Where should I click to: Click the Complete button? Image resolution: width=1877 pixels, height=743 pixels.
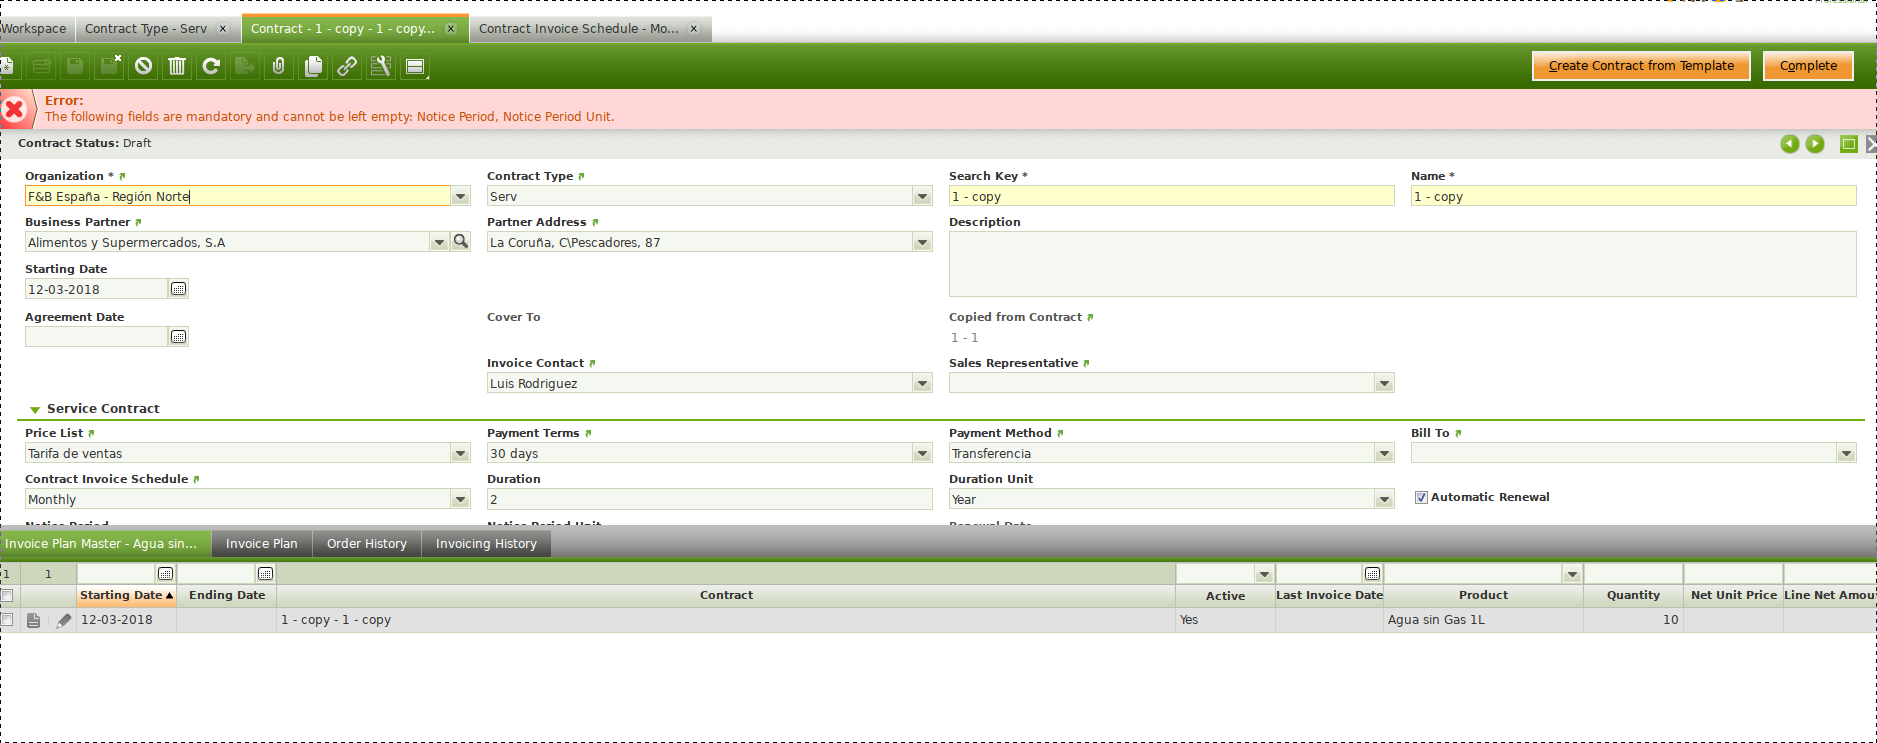pos(1808,66)
